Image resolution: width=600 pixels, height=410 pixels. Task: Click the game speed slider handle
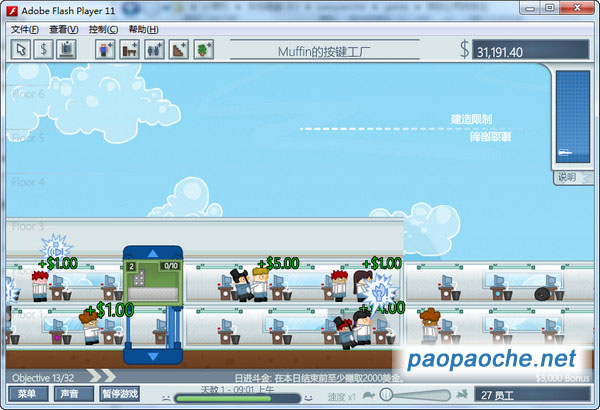pos(386,394)
